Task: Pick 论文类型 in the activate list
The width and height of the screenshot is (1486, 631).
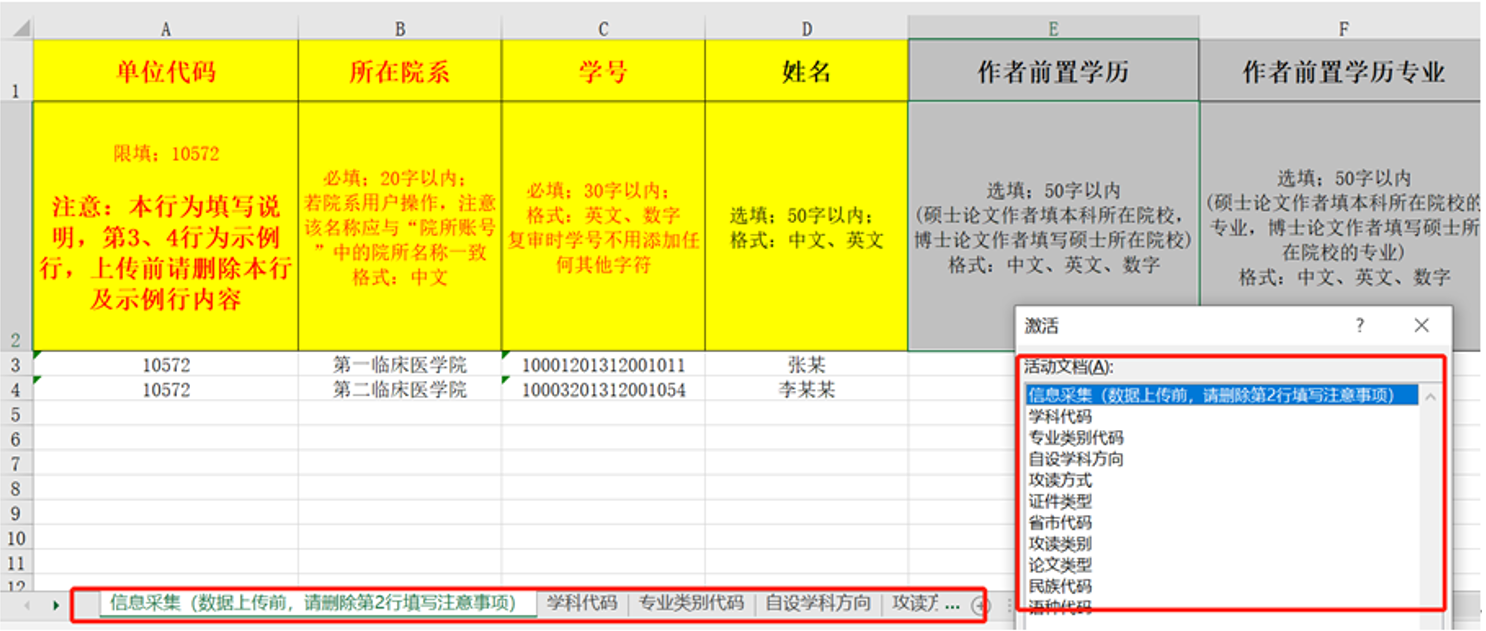Action: click(1060, 565)
